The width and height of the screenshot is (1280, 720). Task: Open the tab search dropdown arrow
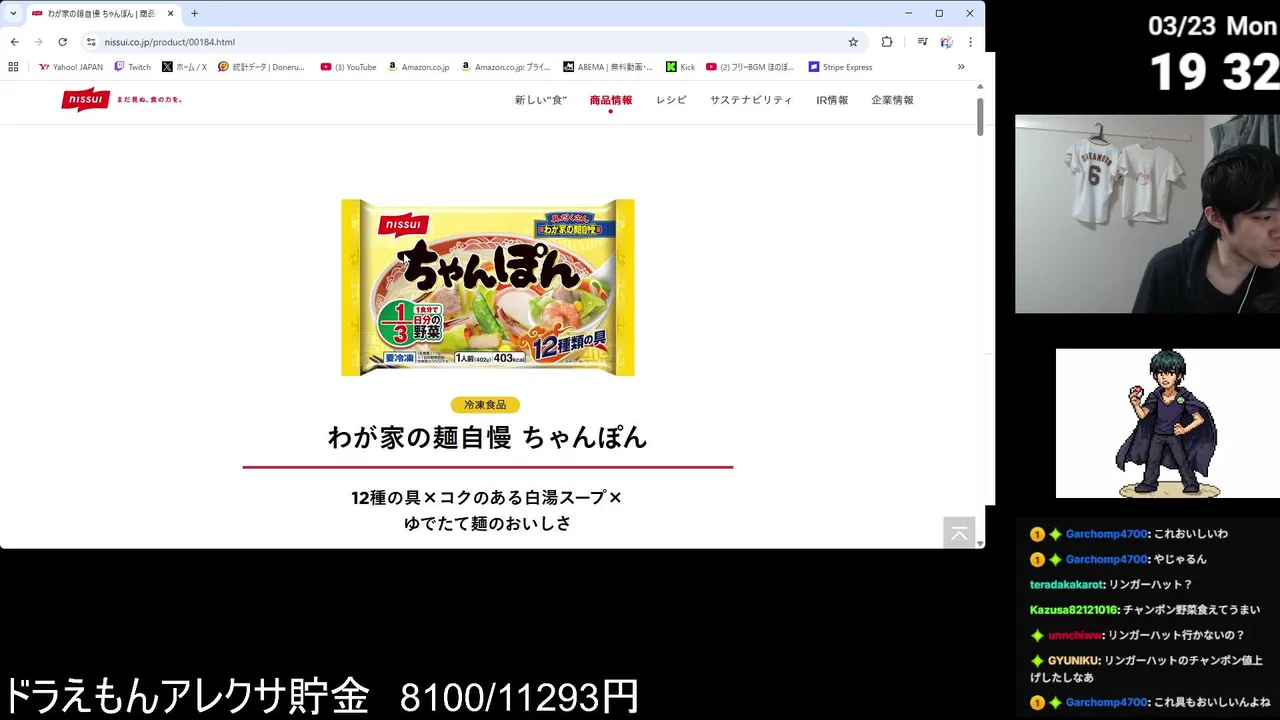pos(12,14)
